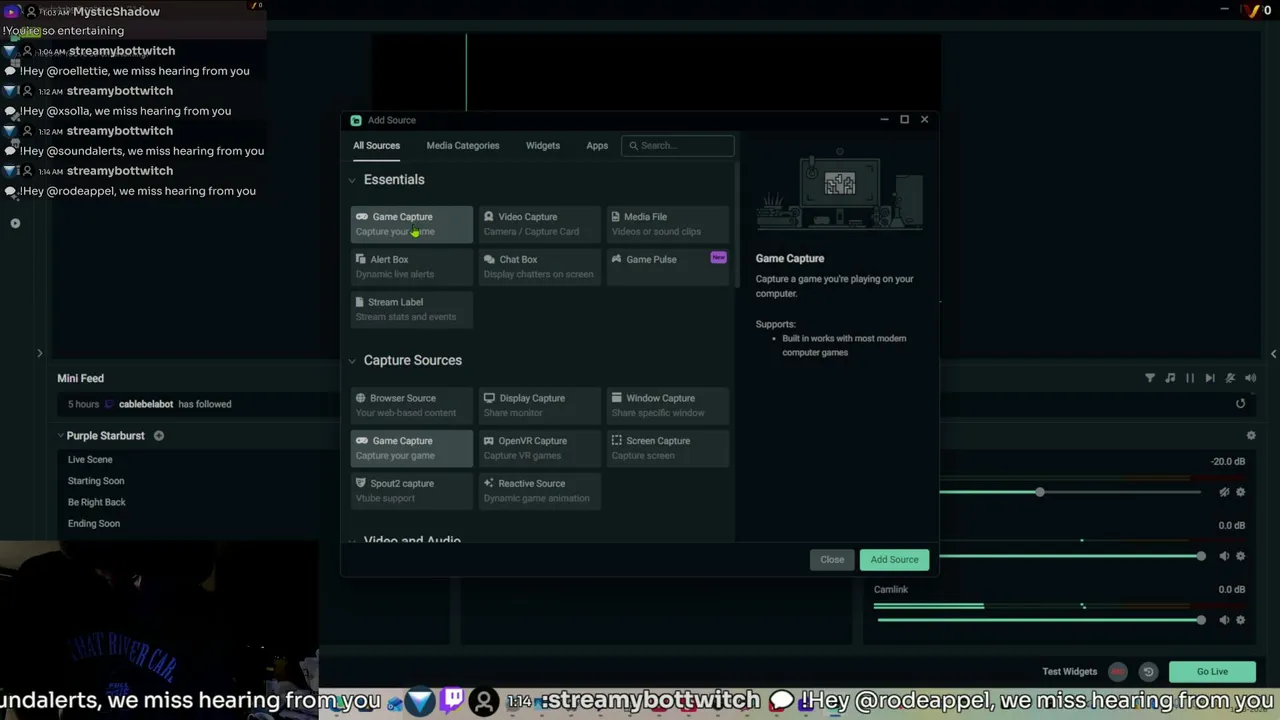The height and width of the screenshot is (720, 1280).
Task: Open settings gear on the -20.0 dB source
Action: [x=1240, y=492]
